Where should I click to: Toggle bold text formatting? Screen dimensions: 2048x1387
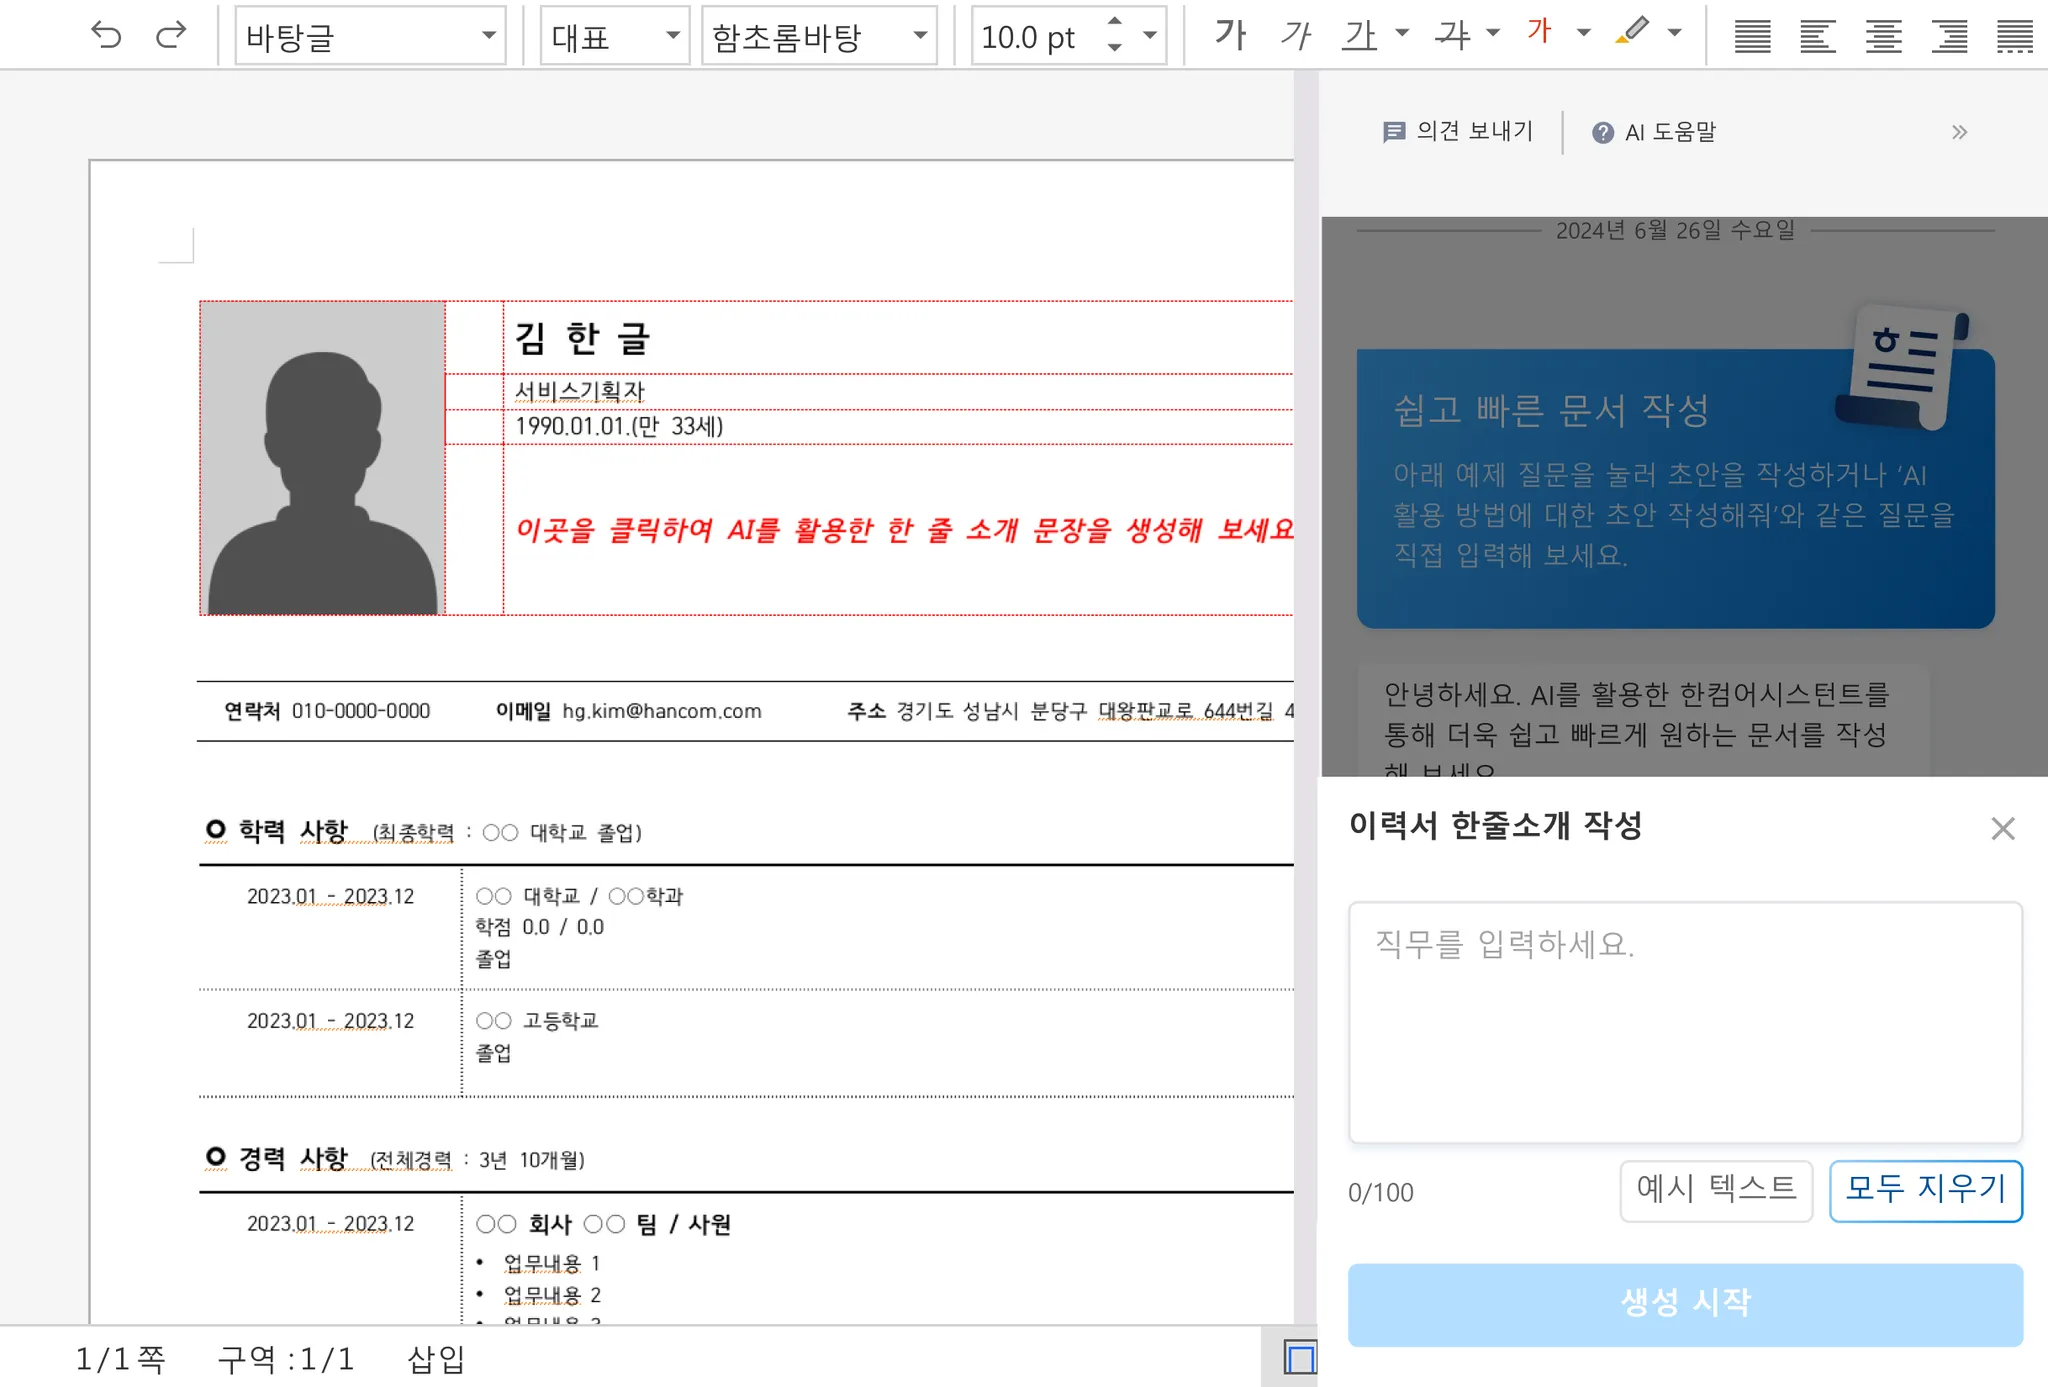[x=1231, y=36]
